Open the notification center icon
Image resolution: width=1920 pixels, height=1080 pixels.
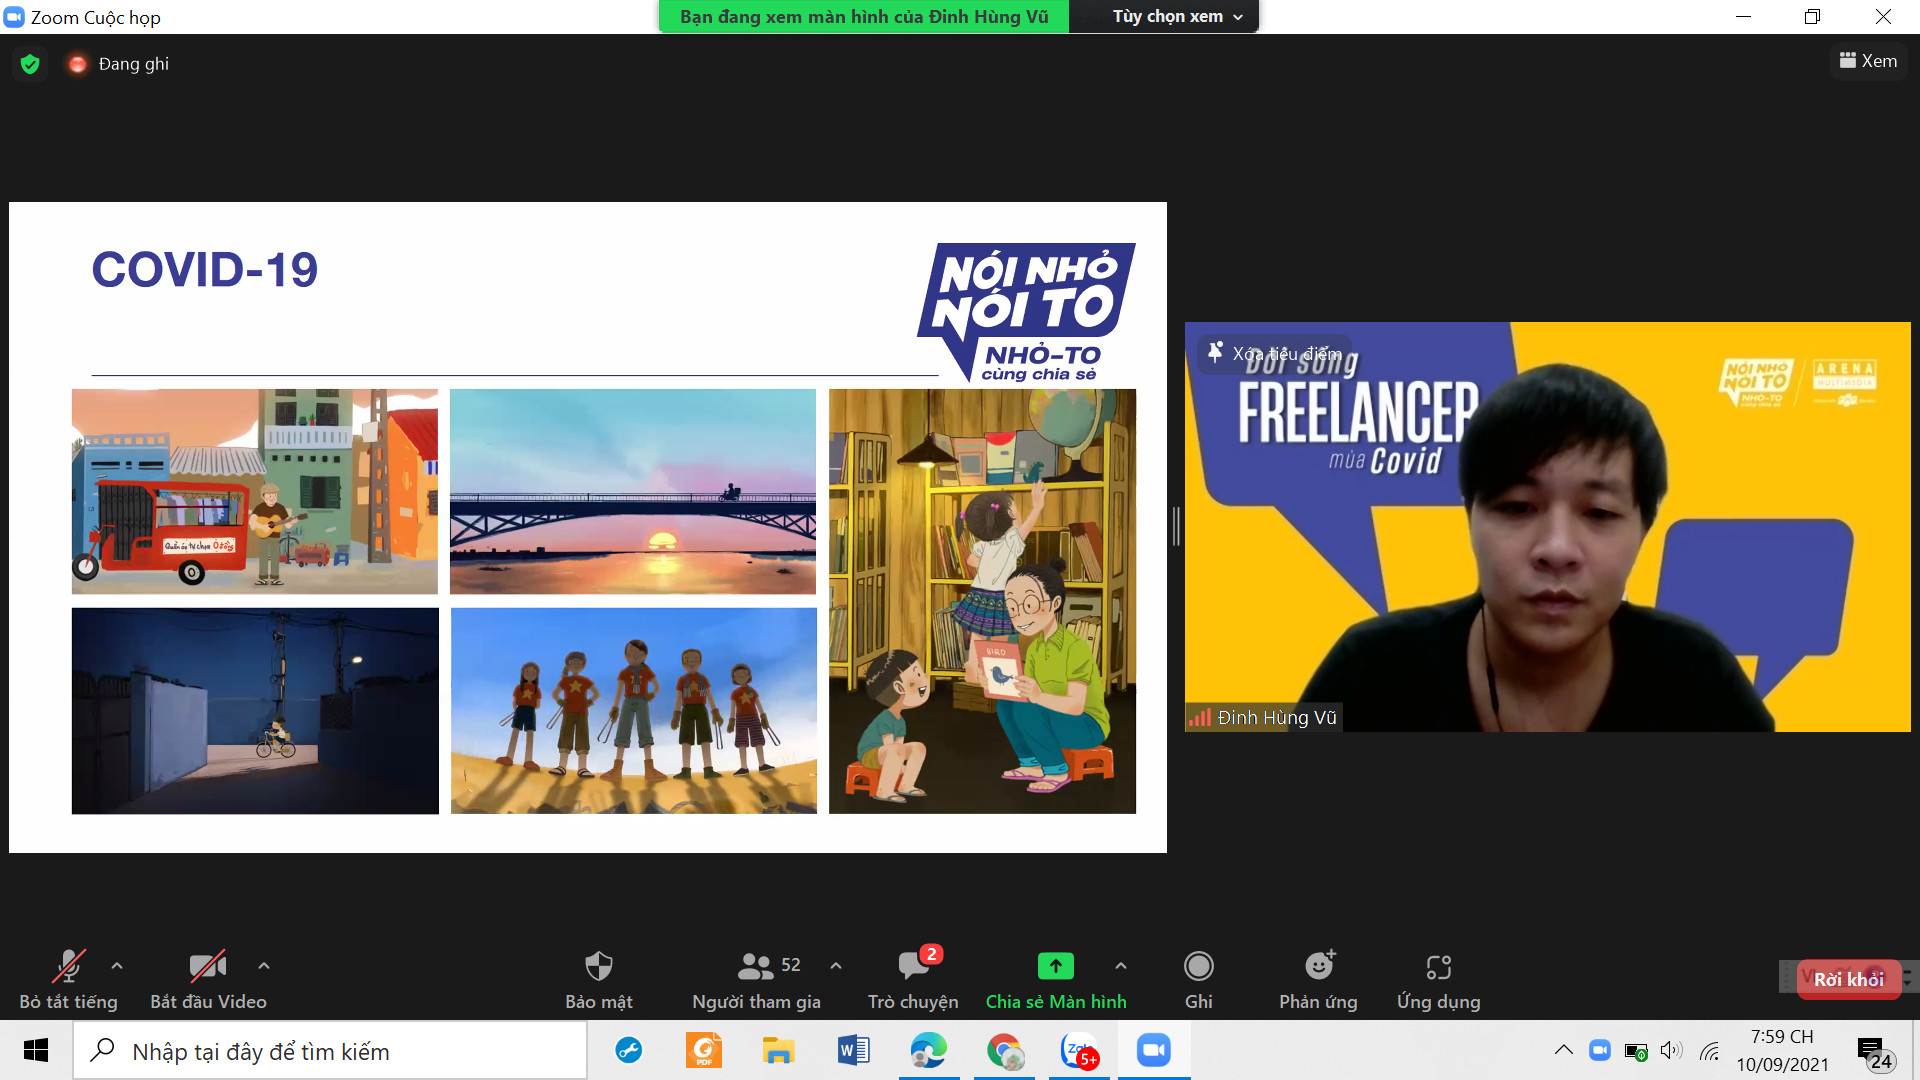pos(1876,1052)
